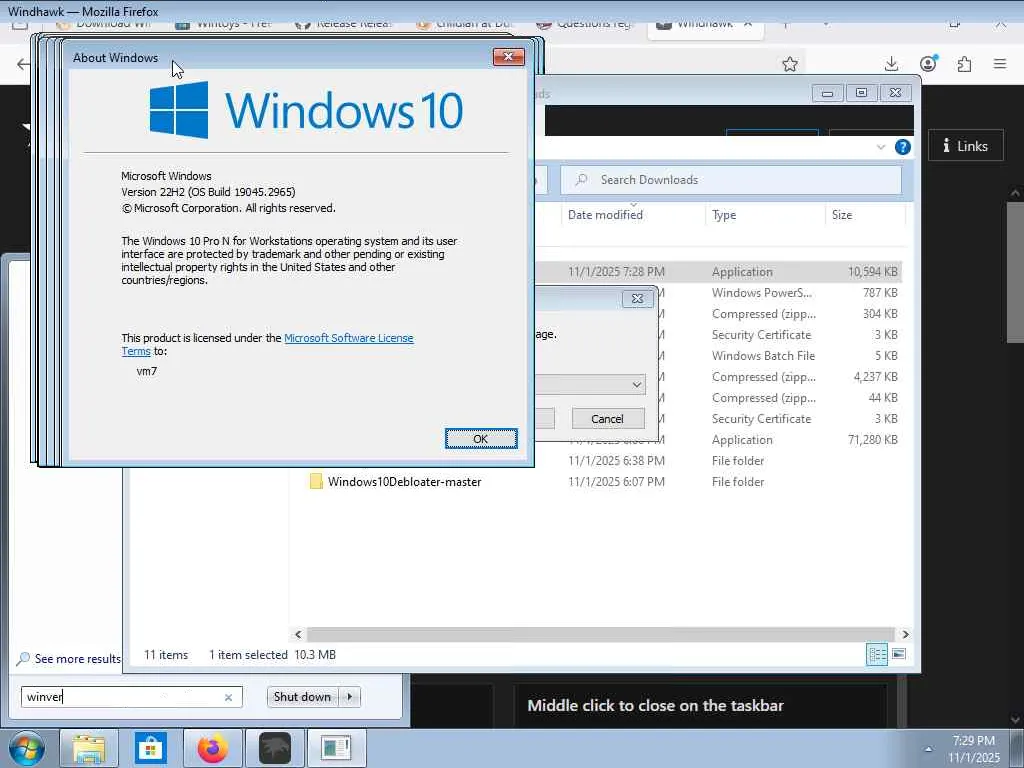Click the 11/1/2025 6:38 PM folder row
1024x768 pixels.
pos(718,460)
